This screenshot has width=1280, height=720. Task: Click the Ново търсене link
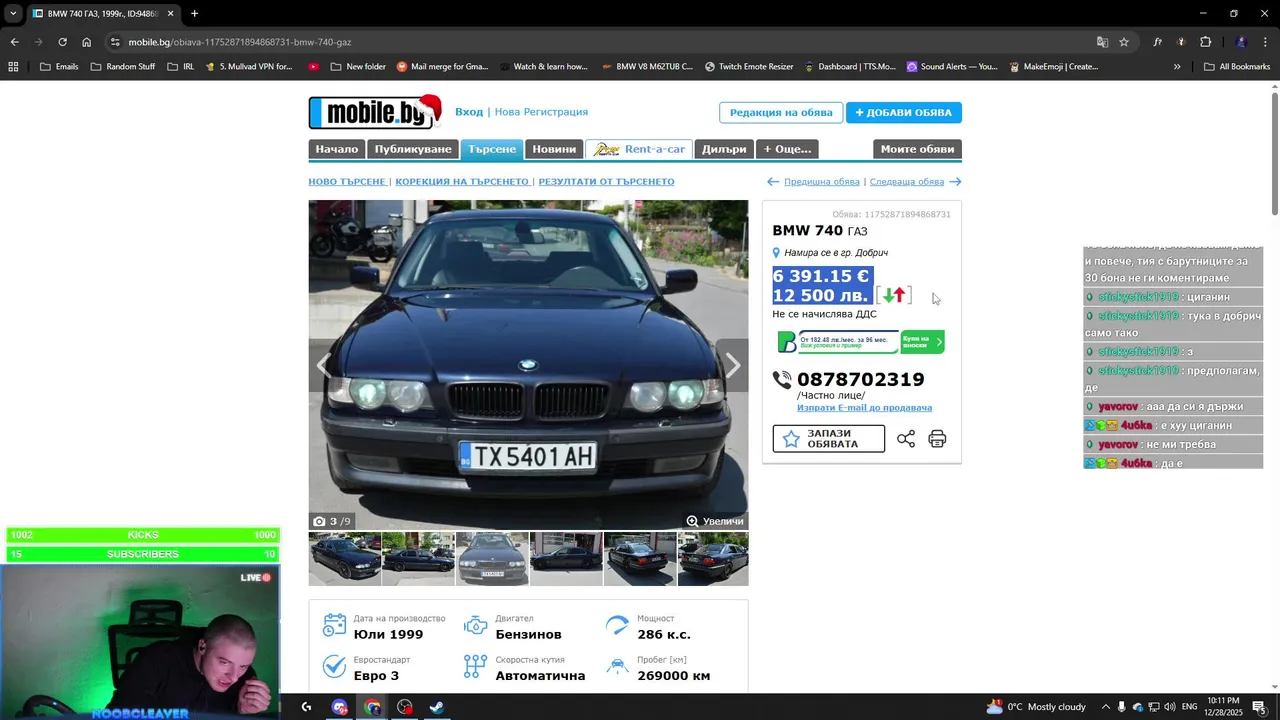347,182
